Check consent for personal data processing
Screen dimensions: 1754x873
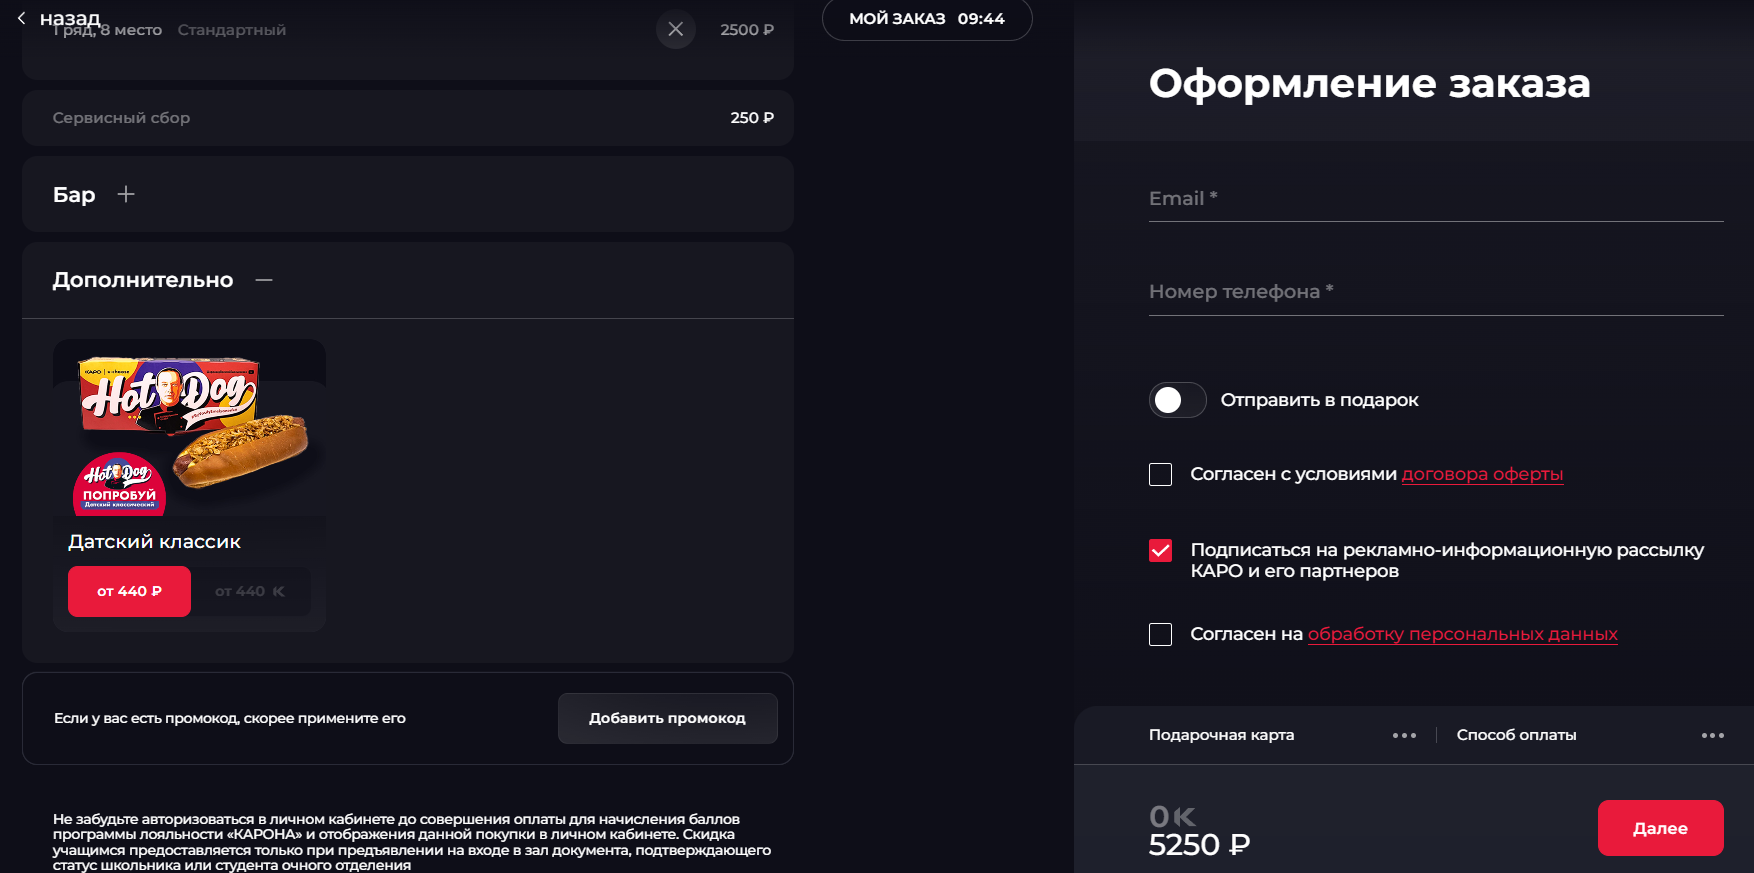tap(1160, 634)
